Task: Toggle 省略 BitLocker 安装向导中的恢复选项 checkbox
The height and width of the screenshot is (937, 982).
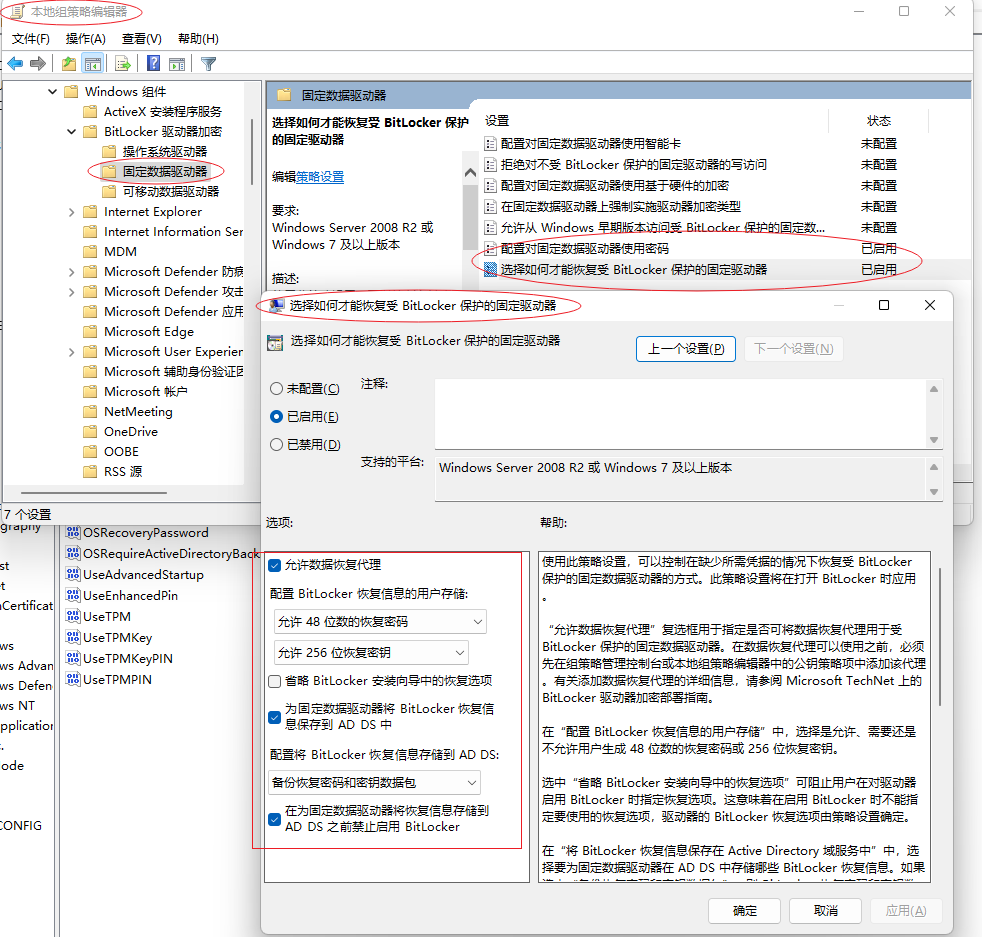Action: [274, 681]
